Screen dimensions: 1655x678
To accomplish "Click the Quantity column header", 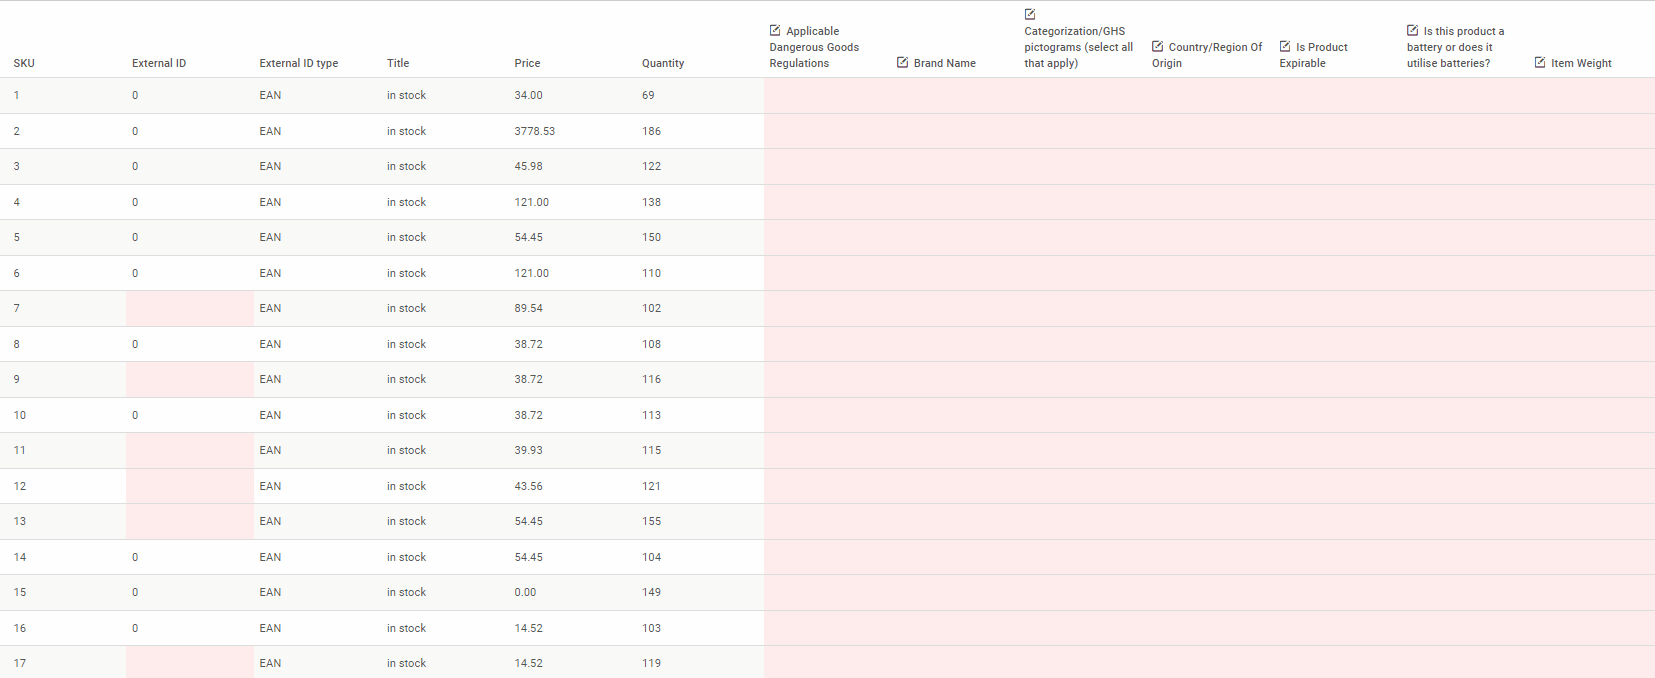I will coord(663,63).
